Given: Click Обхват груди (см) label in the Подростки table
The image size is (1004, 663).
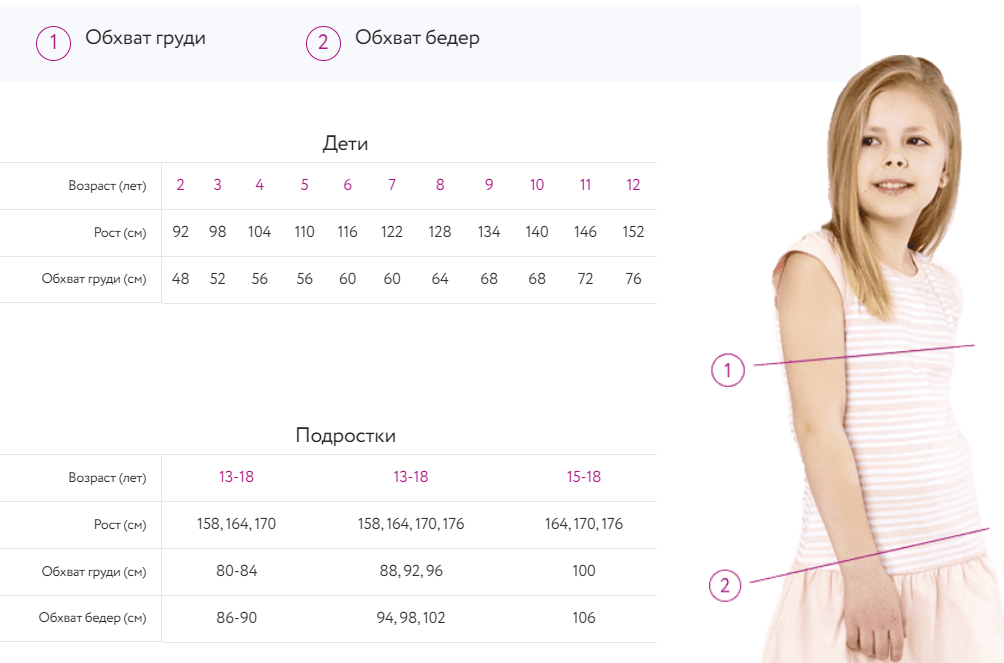Looking at the screenshot, I should pos(93,571).
